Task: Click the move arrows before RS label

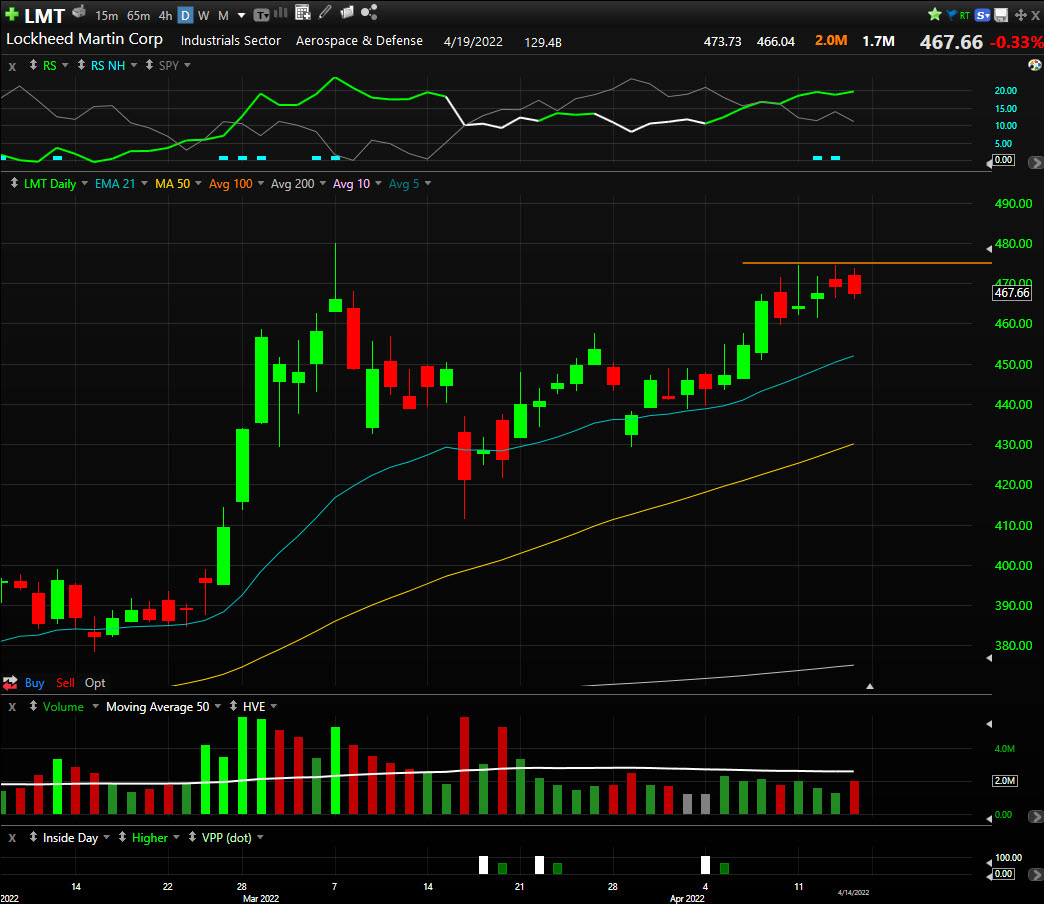Action: [33, 65]
